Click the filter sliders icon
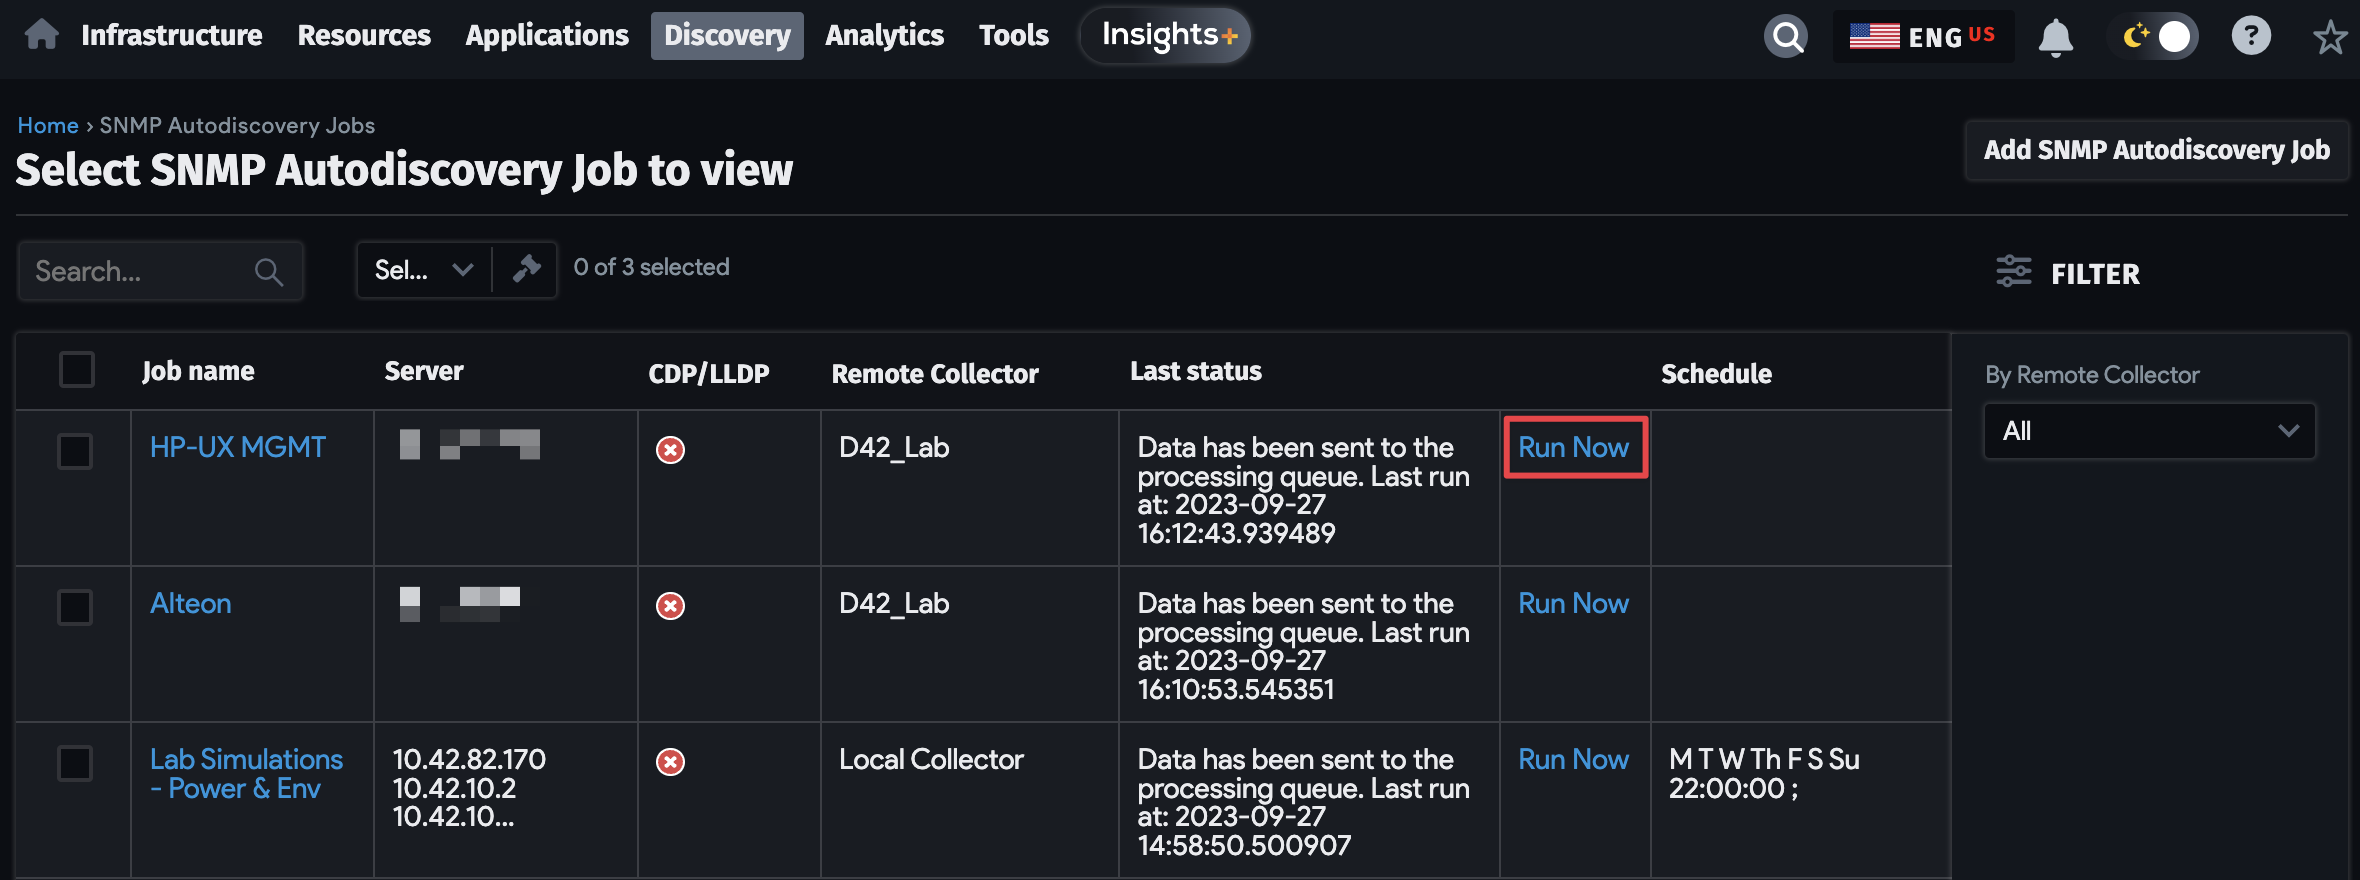This screenshot has width=2360, height=880. pyautogui.click(x=2013, y=272)
